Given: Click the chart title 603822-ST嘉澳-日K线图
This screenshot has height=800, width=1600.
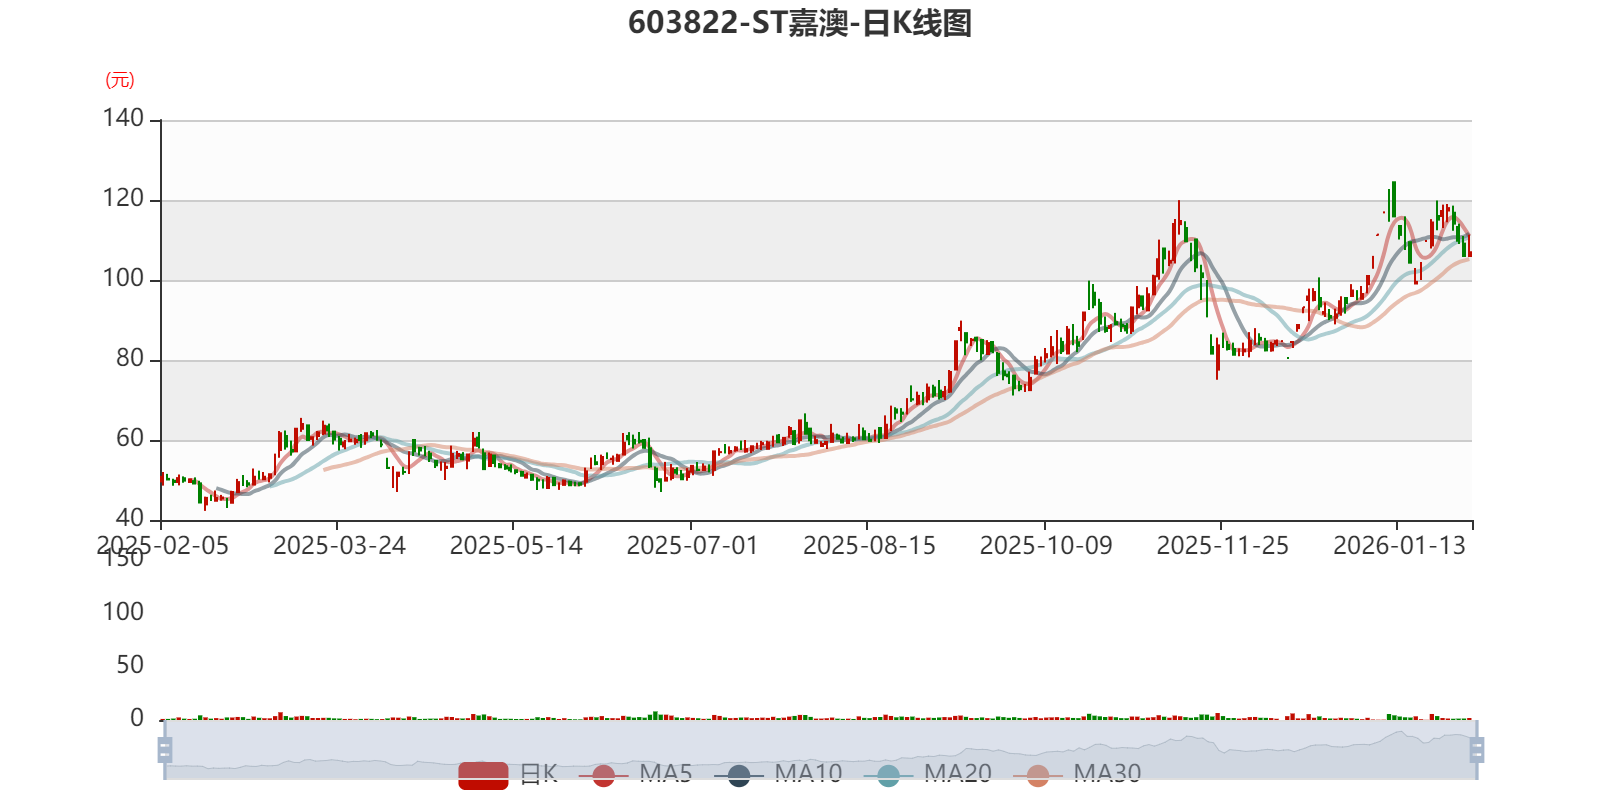Looking at the screenshot, I should 800,22.
